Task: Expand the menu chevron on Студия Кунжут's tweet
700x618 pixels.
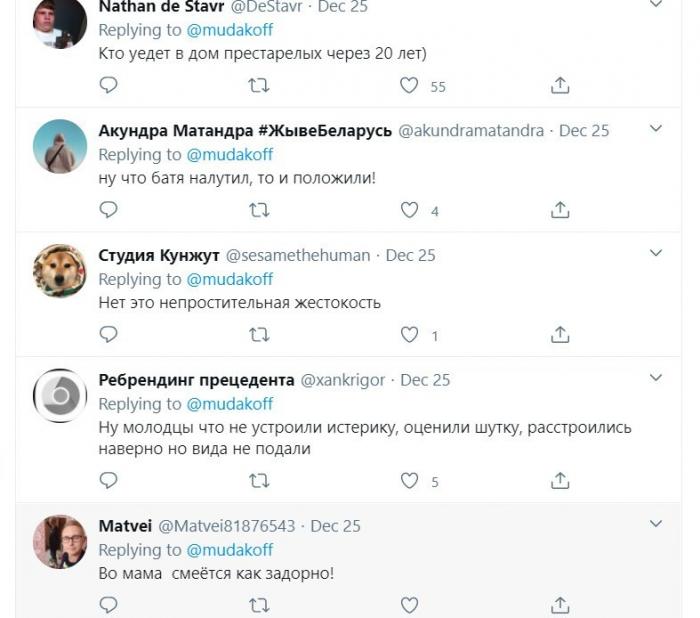Action: [656, 254]
